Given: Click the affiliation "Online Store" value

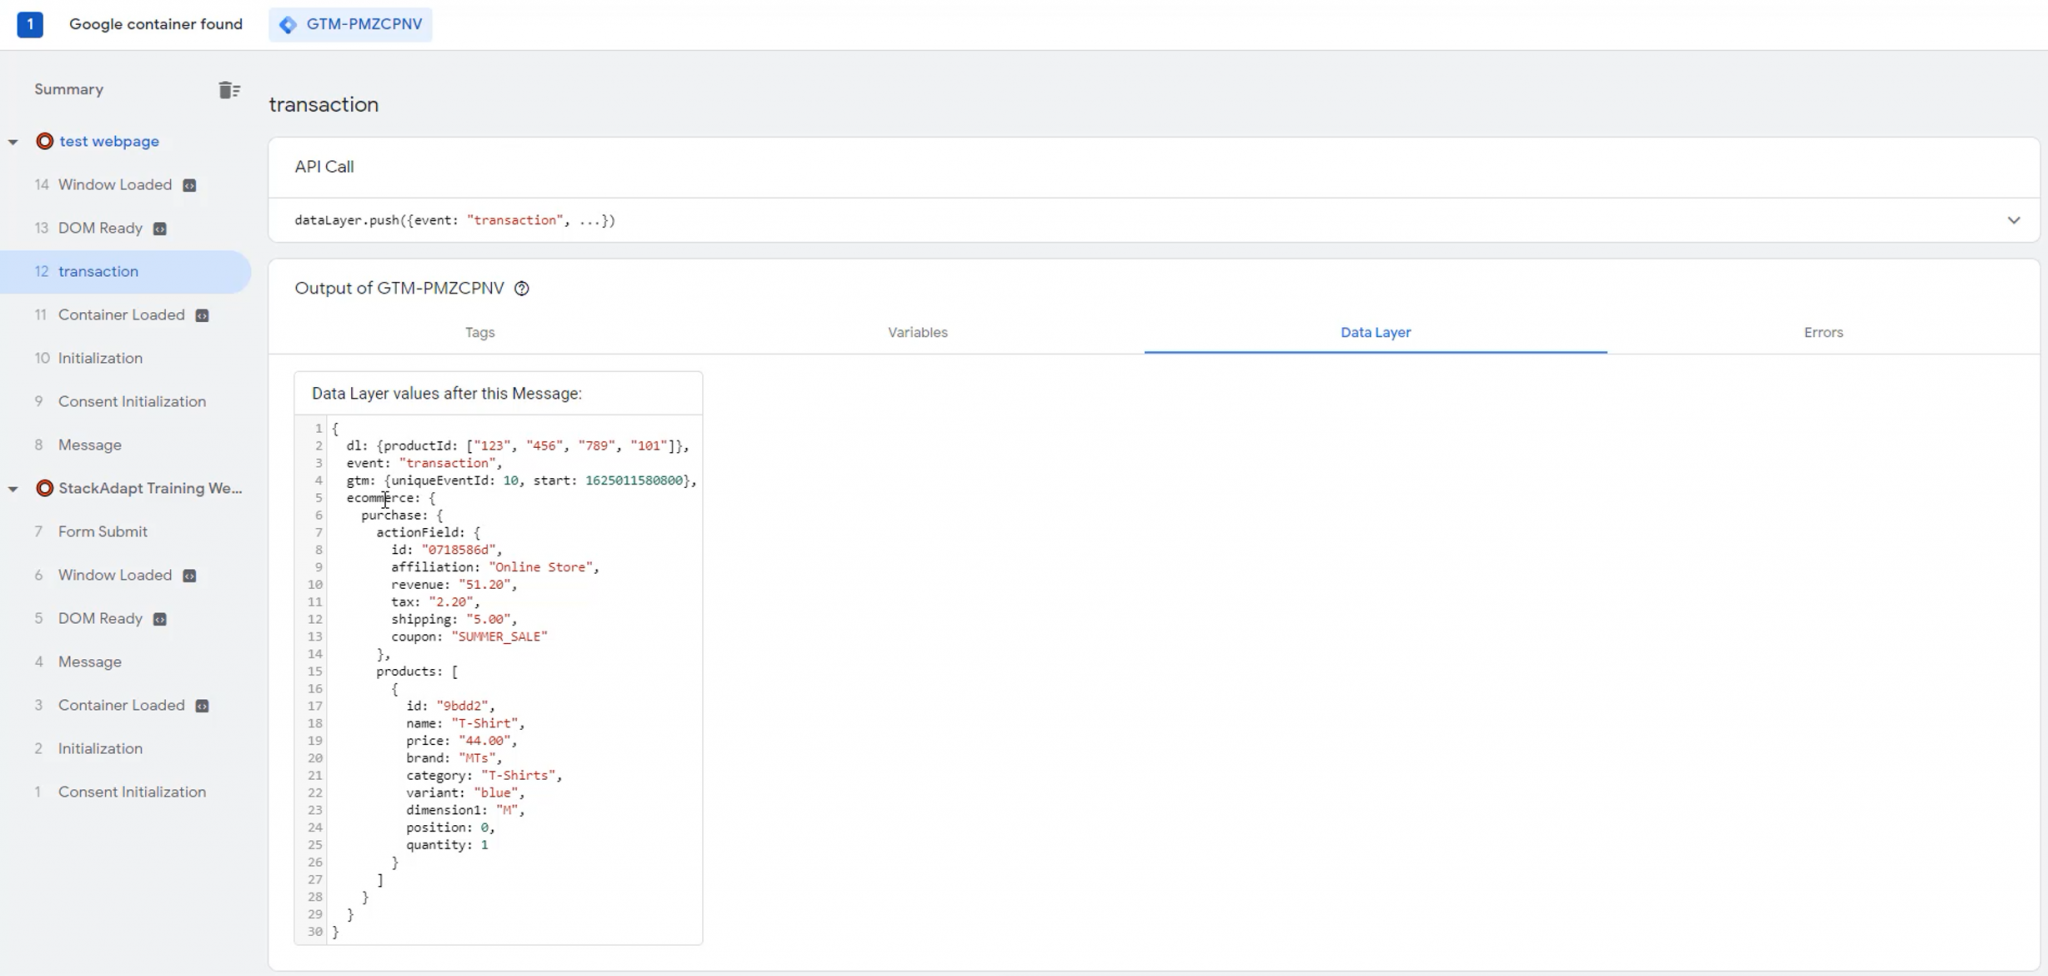Looking at the screenshot, I should (541, 567).
